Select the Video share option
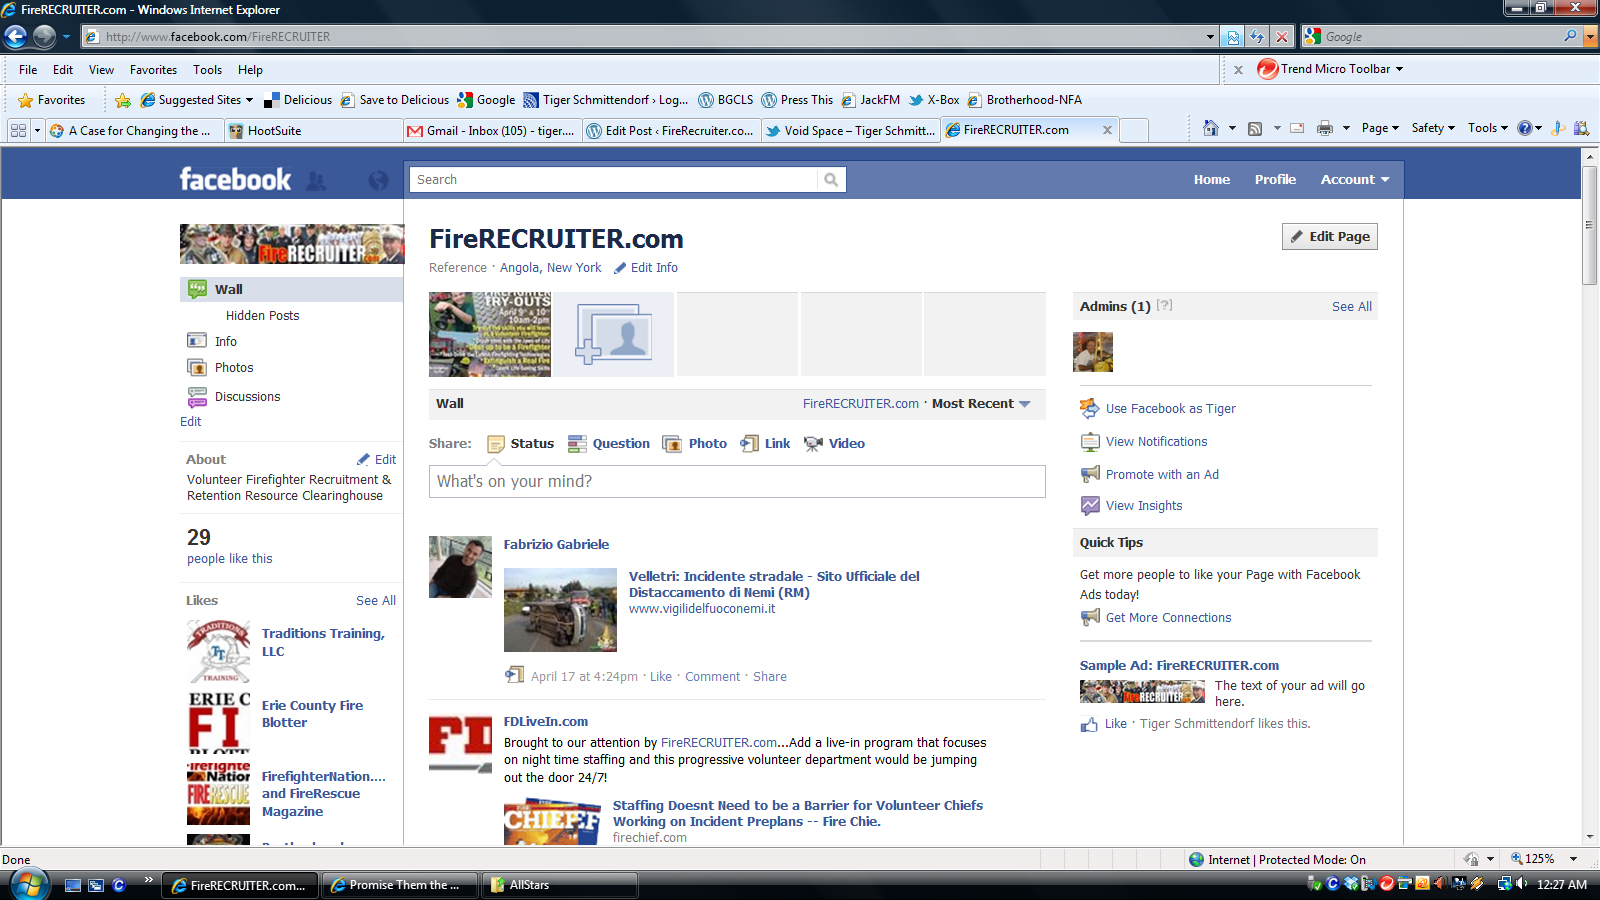1600x900 pixels. [834, 443]
